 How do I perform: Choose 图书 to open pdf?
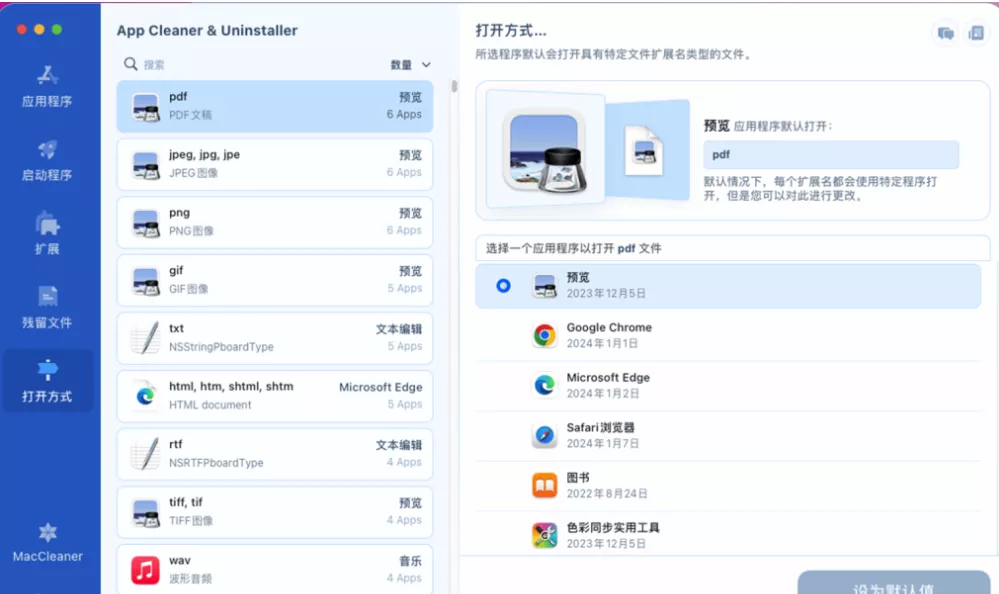tap(728, 486)
